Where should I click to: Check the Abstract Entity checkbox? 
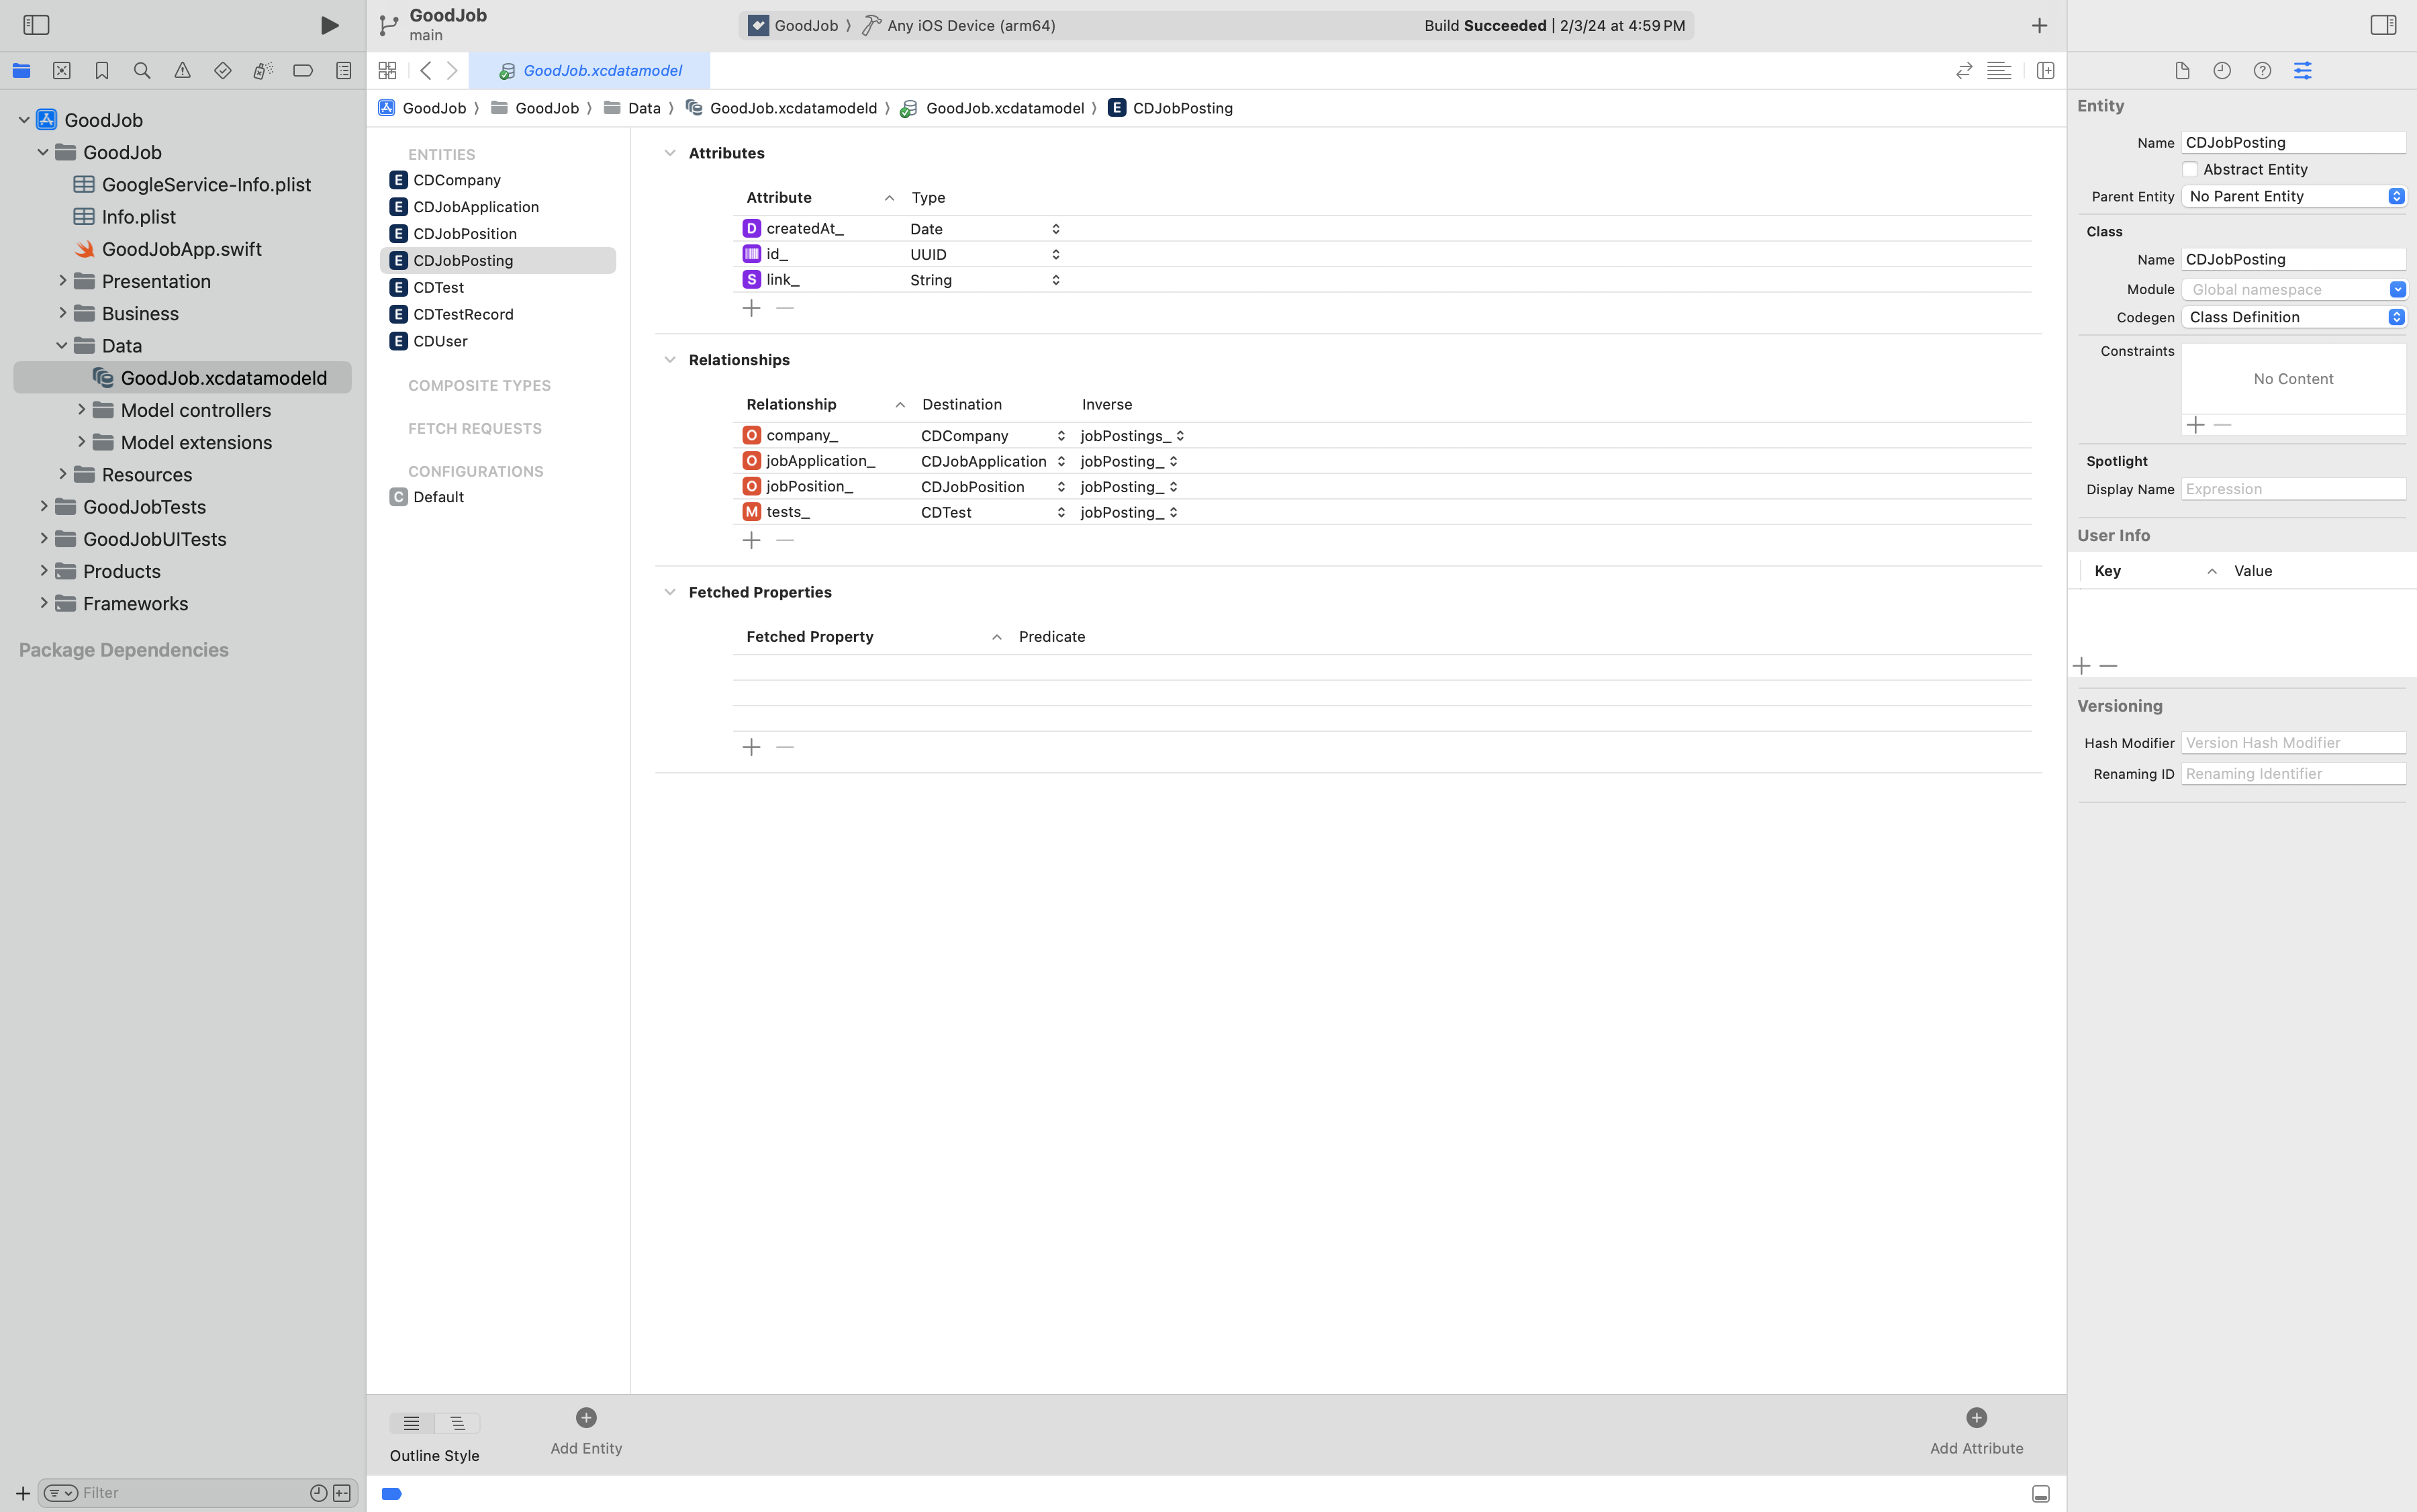2190,170
